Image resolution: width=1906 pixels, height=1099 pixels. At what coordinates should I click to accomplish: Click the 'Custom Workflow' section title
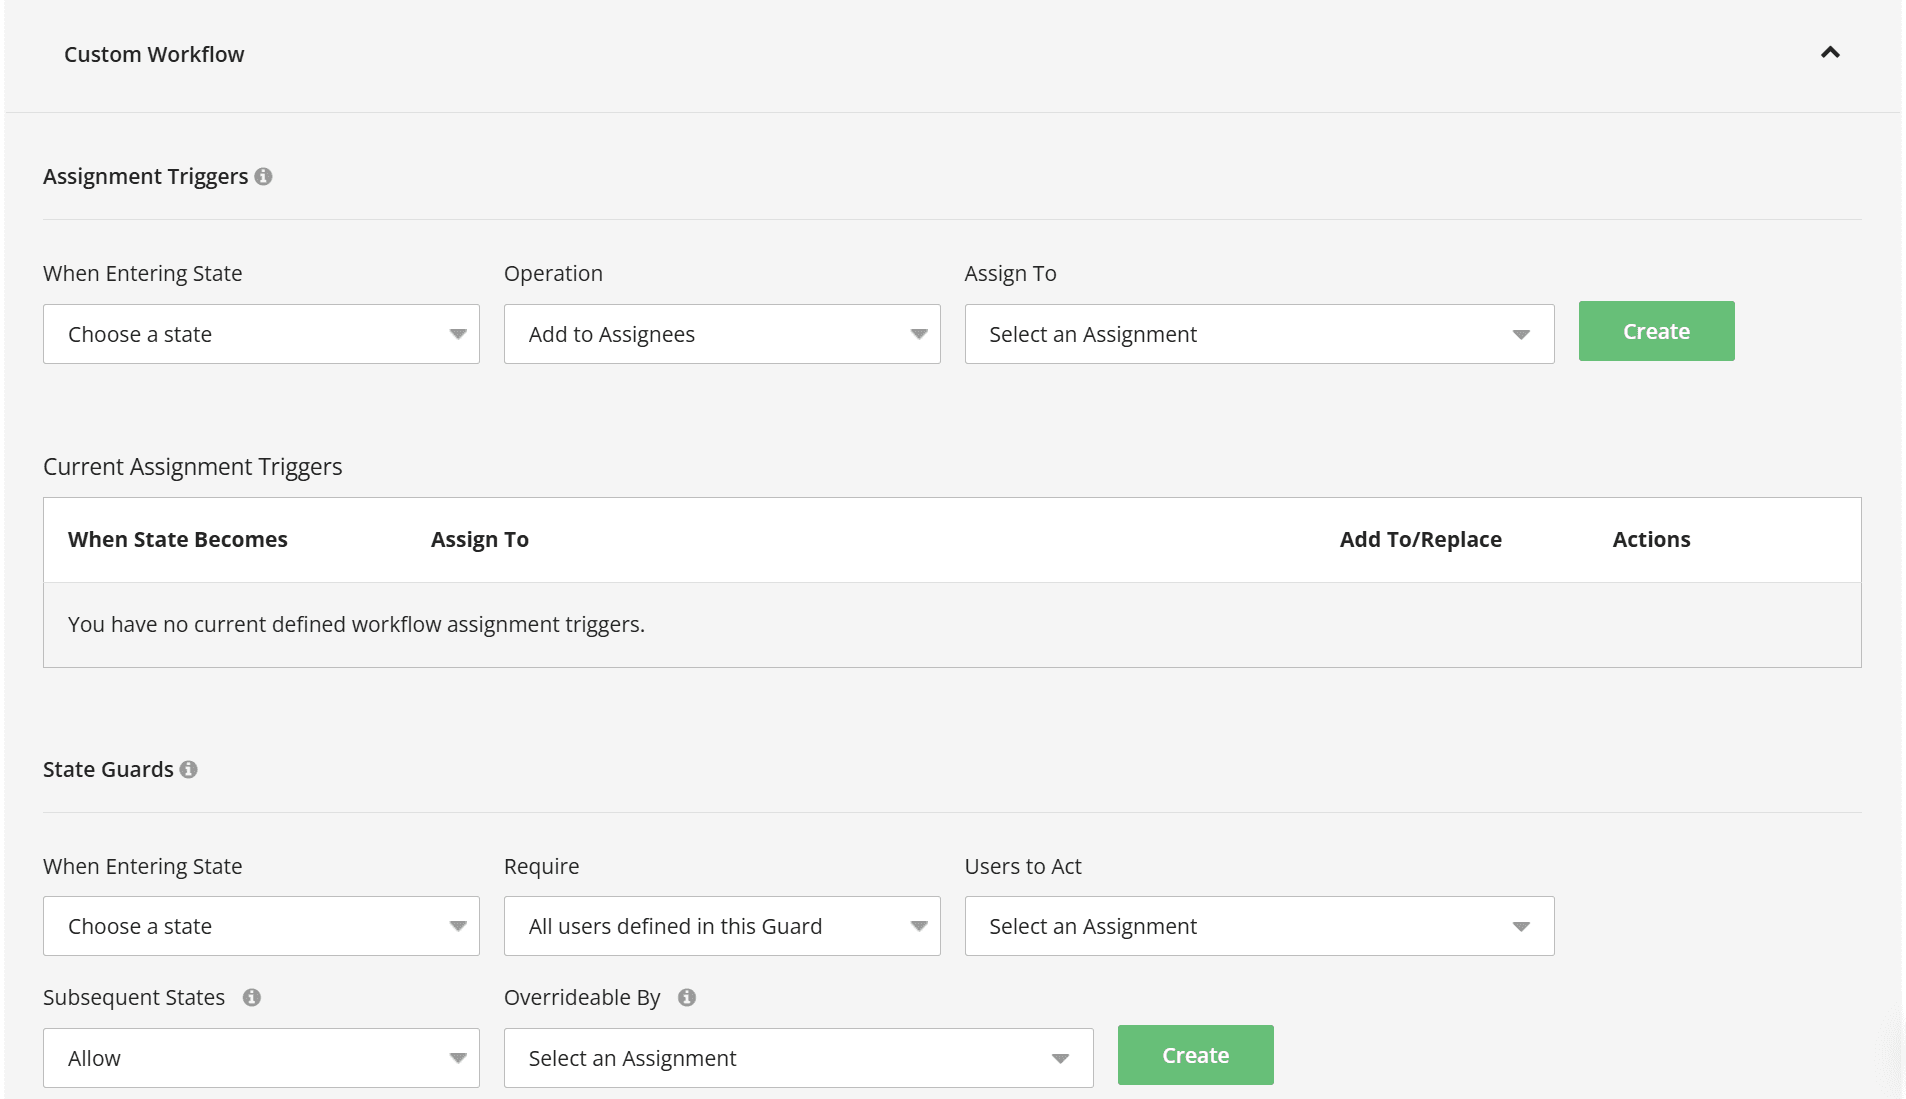[x=154, y=54]
